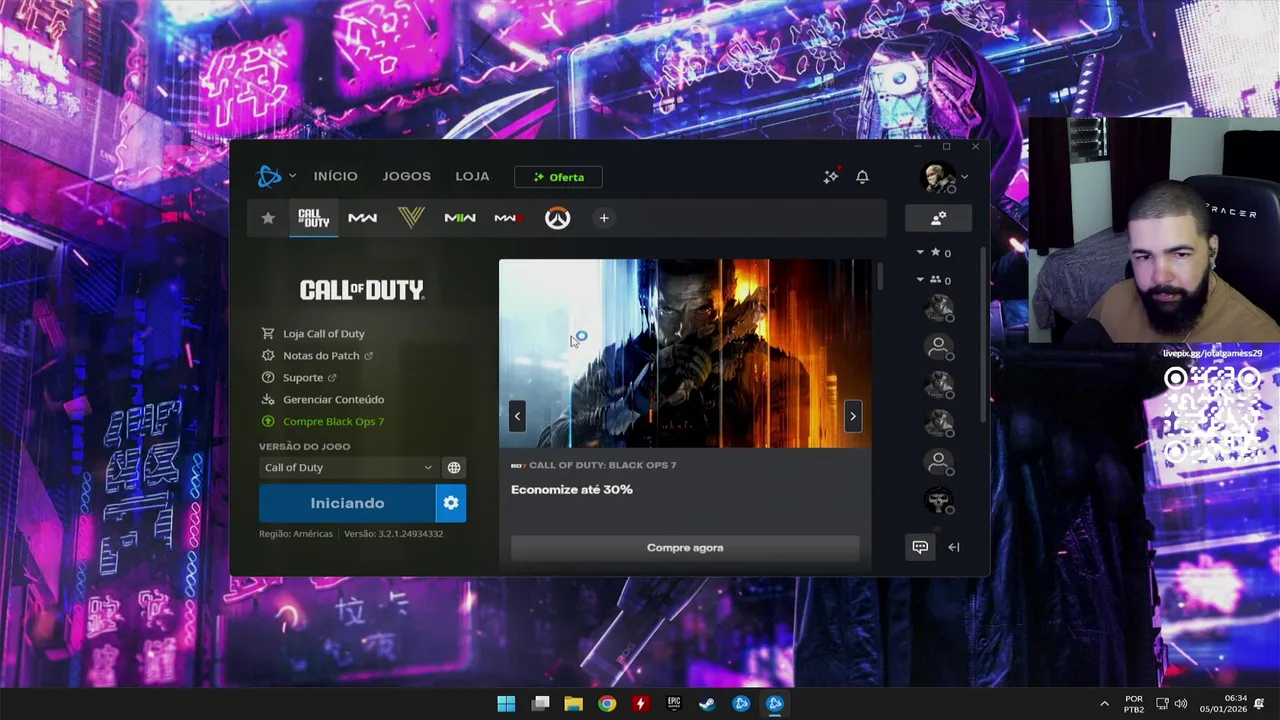Image resolution: width=1280 pixels, height=720 pixels.
Task: Go to the INÍCIO tab
Action: click(335, 176)
